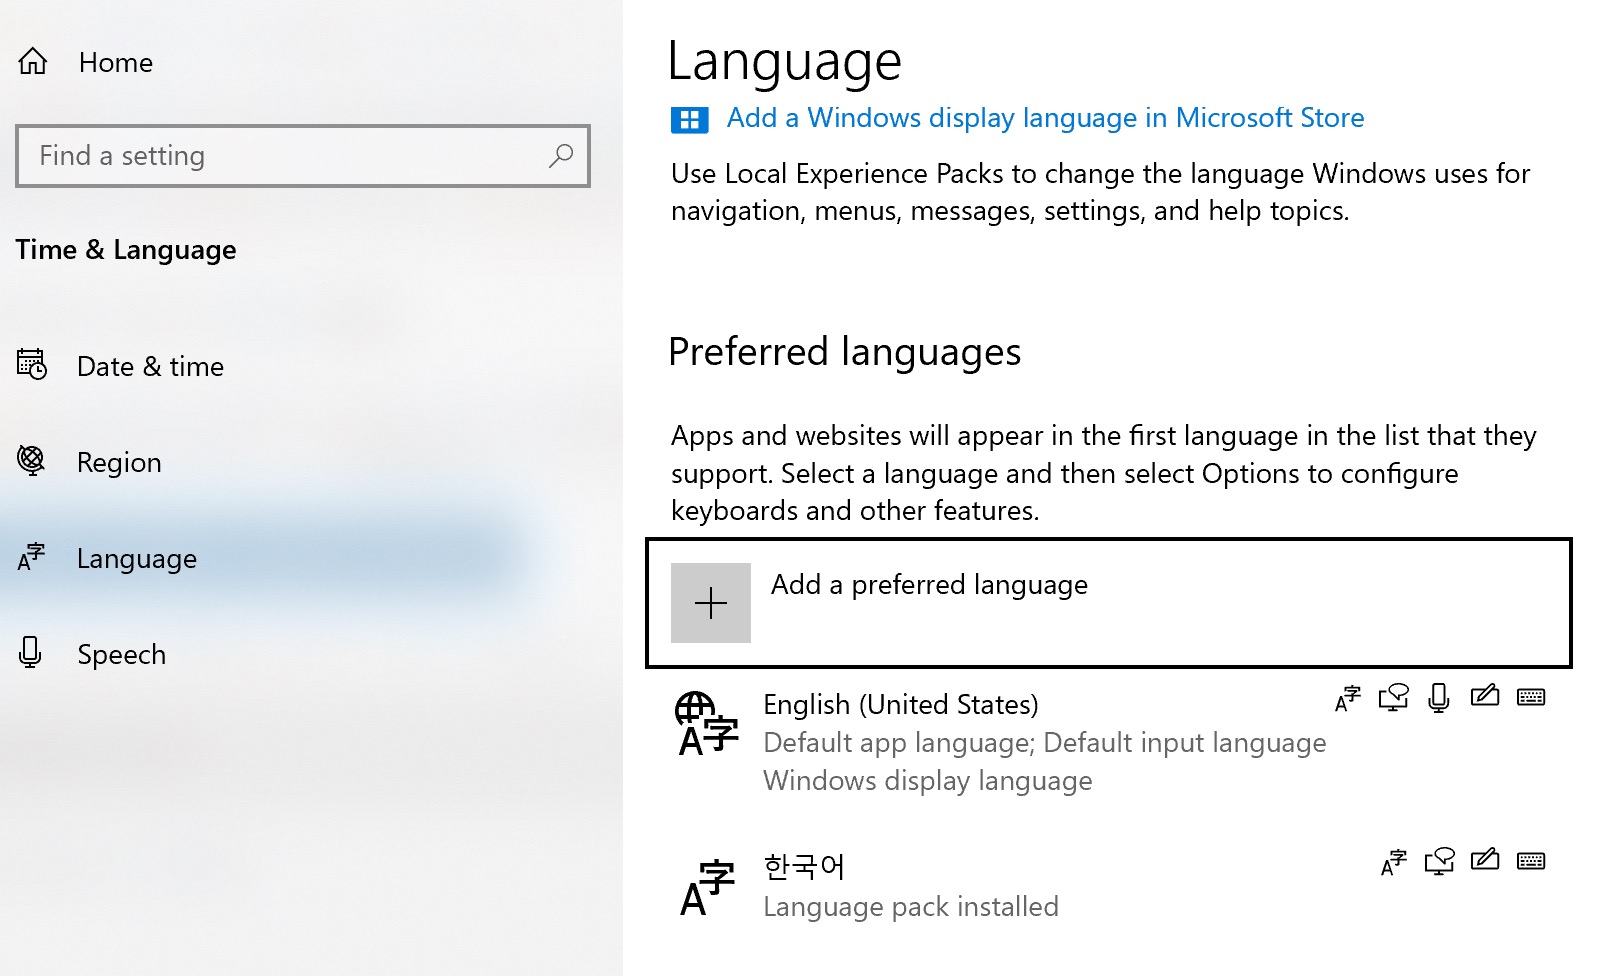Click Korean text-to-speech feature icon
The height and width of the screenshot is (976, 1598).
coord(1439,862)
